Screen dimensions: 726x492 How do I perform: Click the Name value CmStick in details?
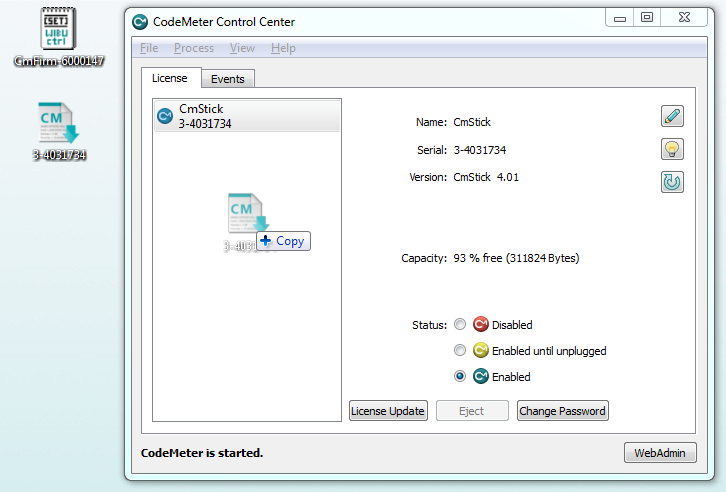pyautogui.click(x=472, y=122)
